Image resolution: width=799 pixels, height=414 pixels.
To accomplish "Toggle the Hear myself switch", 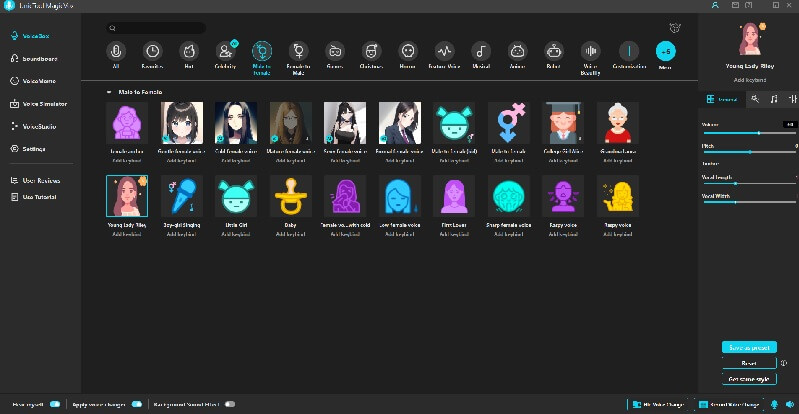I will click(x=55, y=404).
